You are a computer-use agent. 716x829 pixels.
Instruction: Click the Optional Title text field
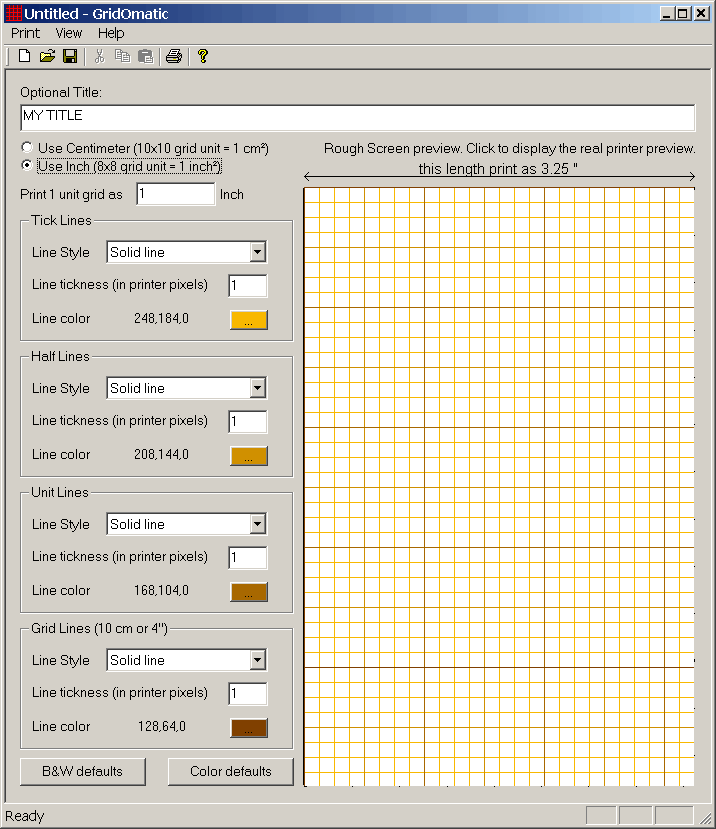tap(357, 117)
